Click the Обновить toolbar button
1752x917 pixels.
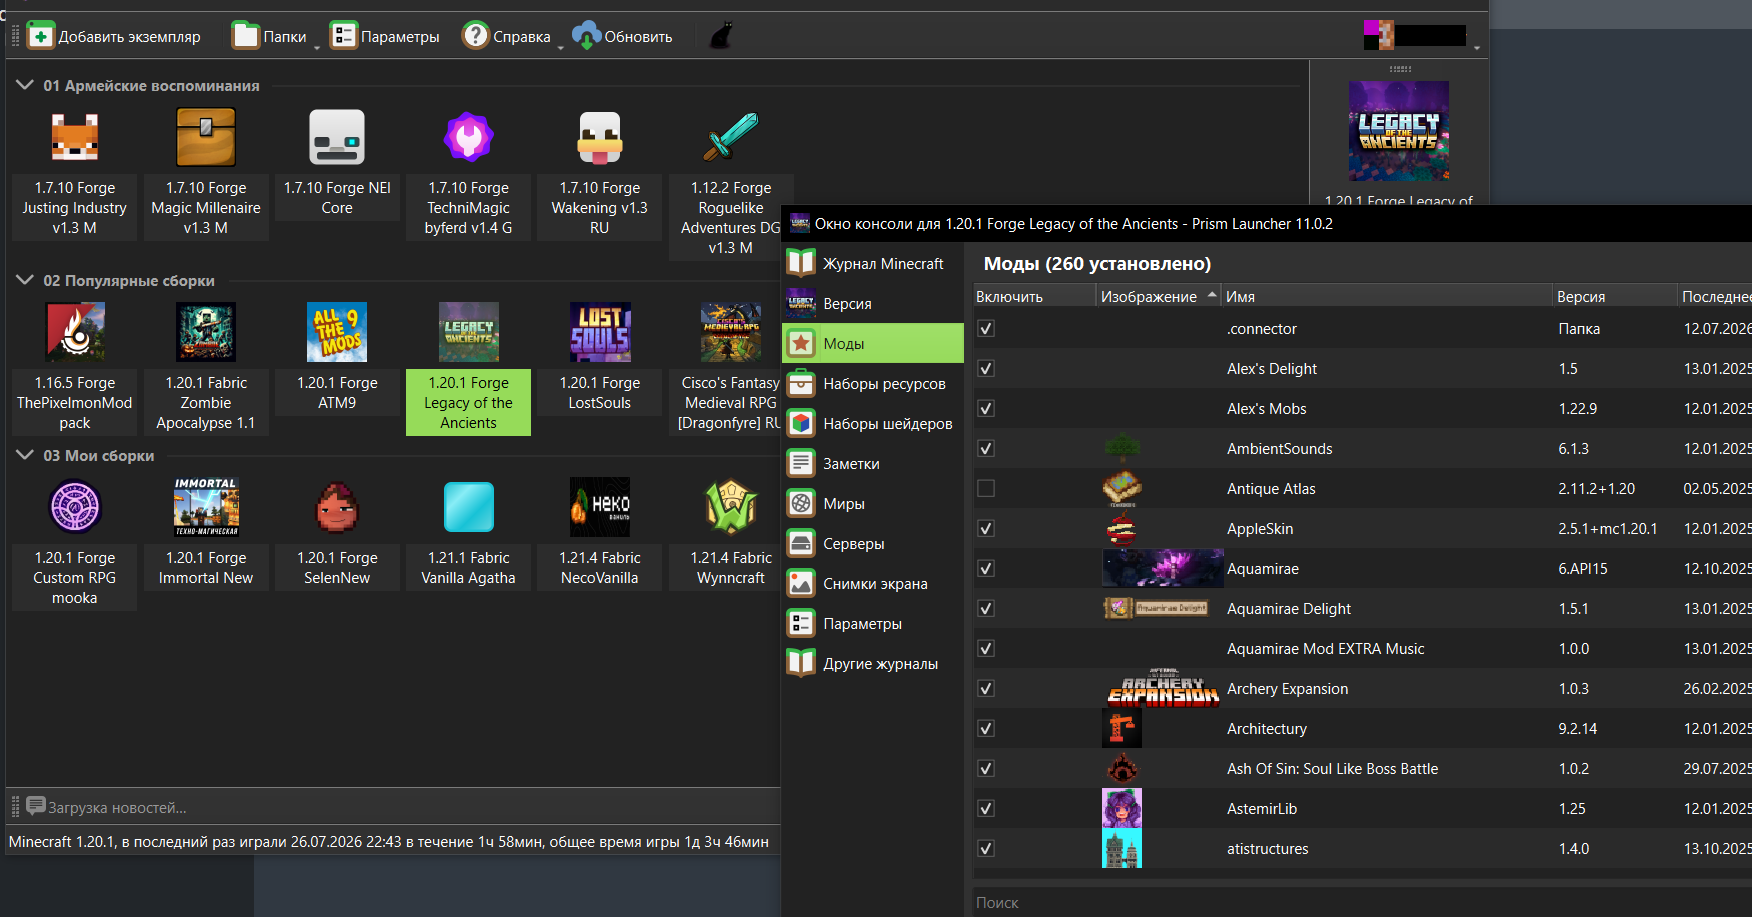click(x=623, y=36)
